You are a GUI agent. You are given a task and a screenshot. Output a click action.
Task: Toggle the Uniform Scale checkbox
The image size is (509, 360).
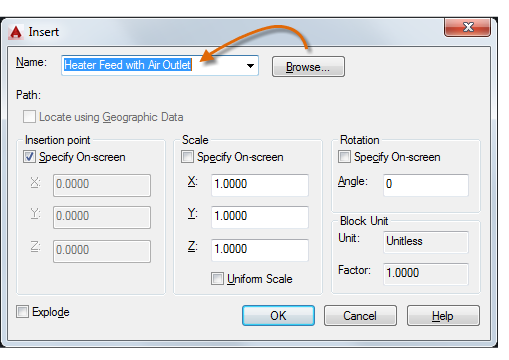(217, 279)
